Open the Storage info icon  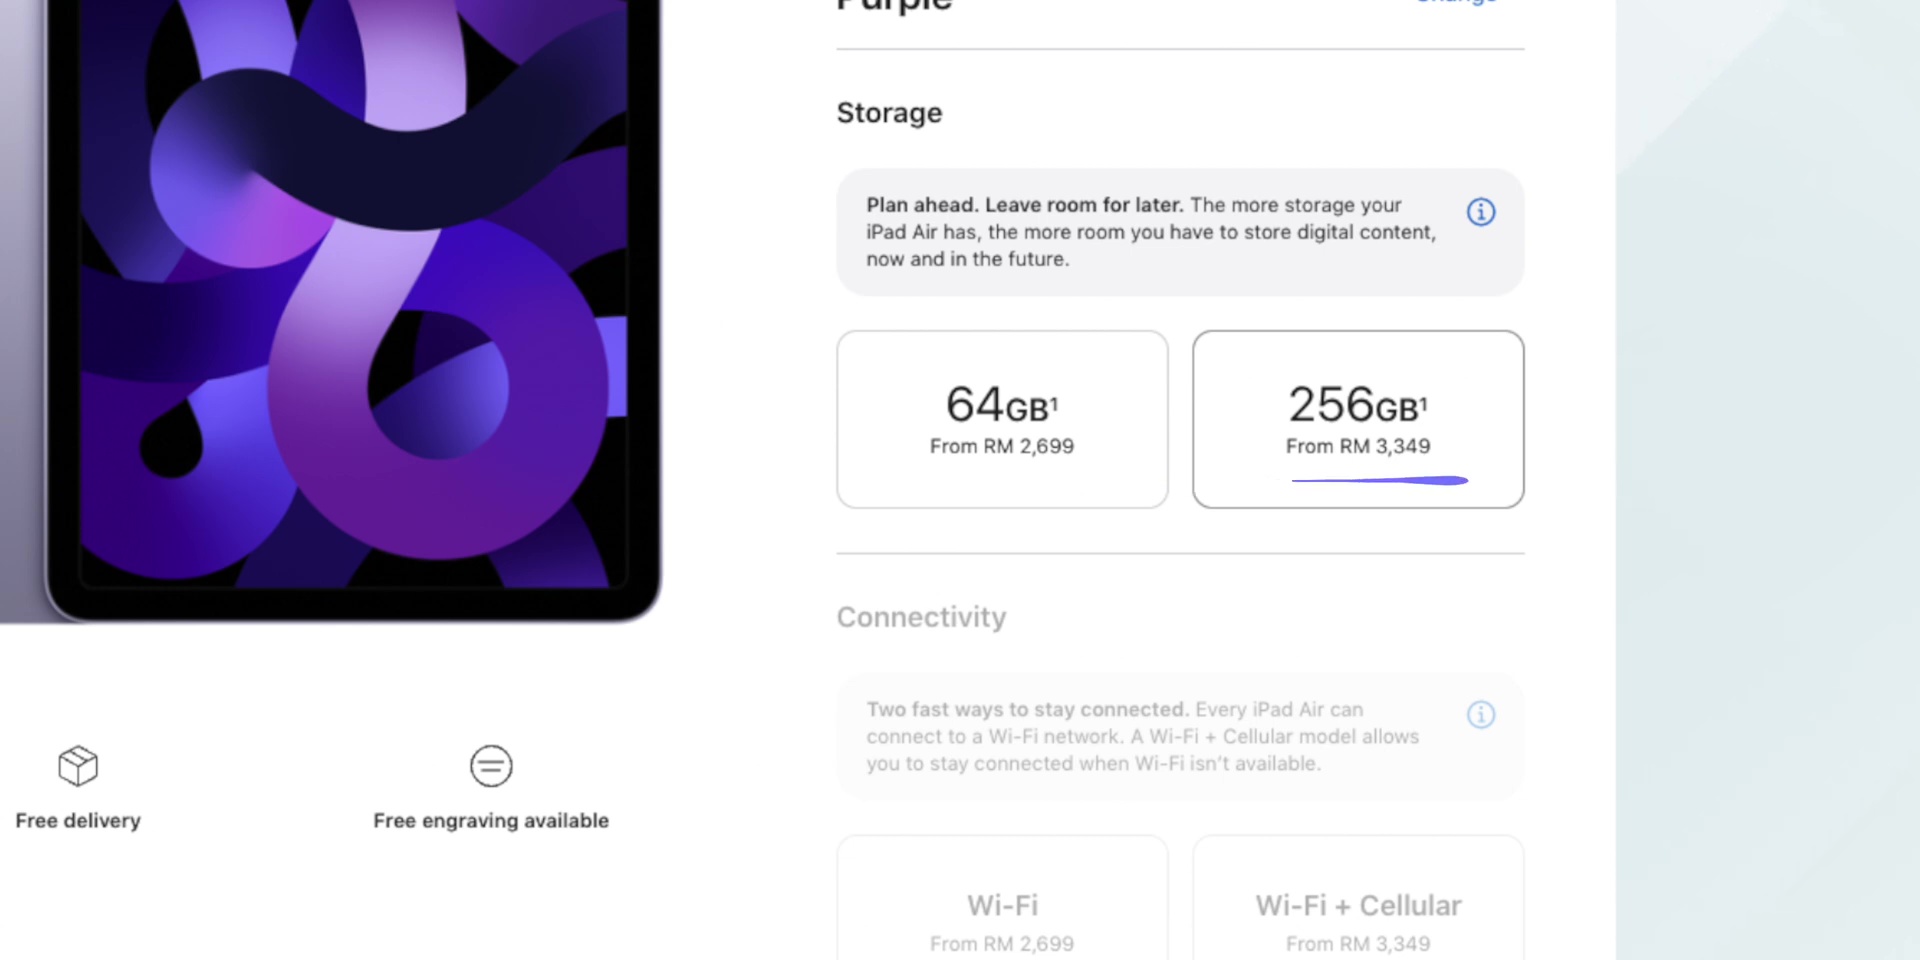pyautogui.click(x=1481, y=212)
